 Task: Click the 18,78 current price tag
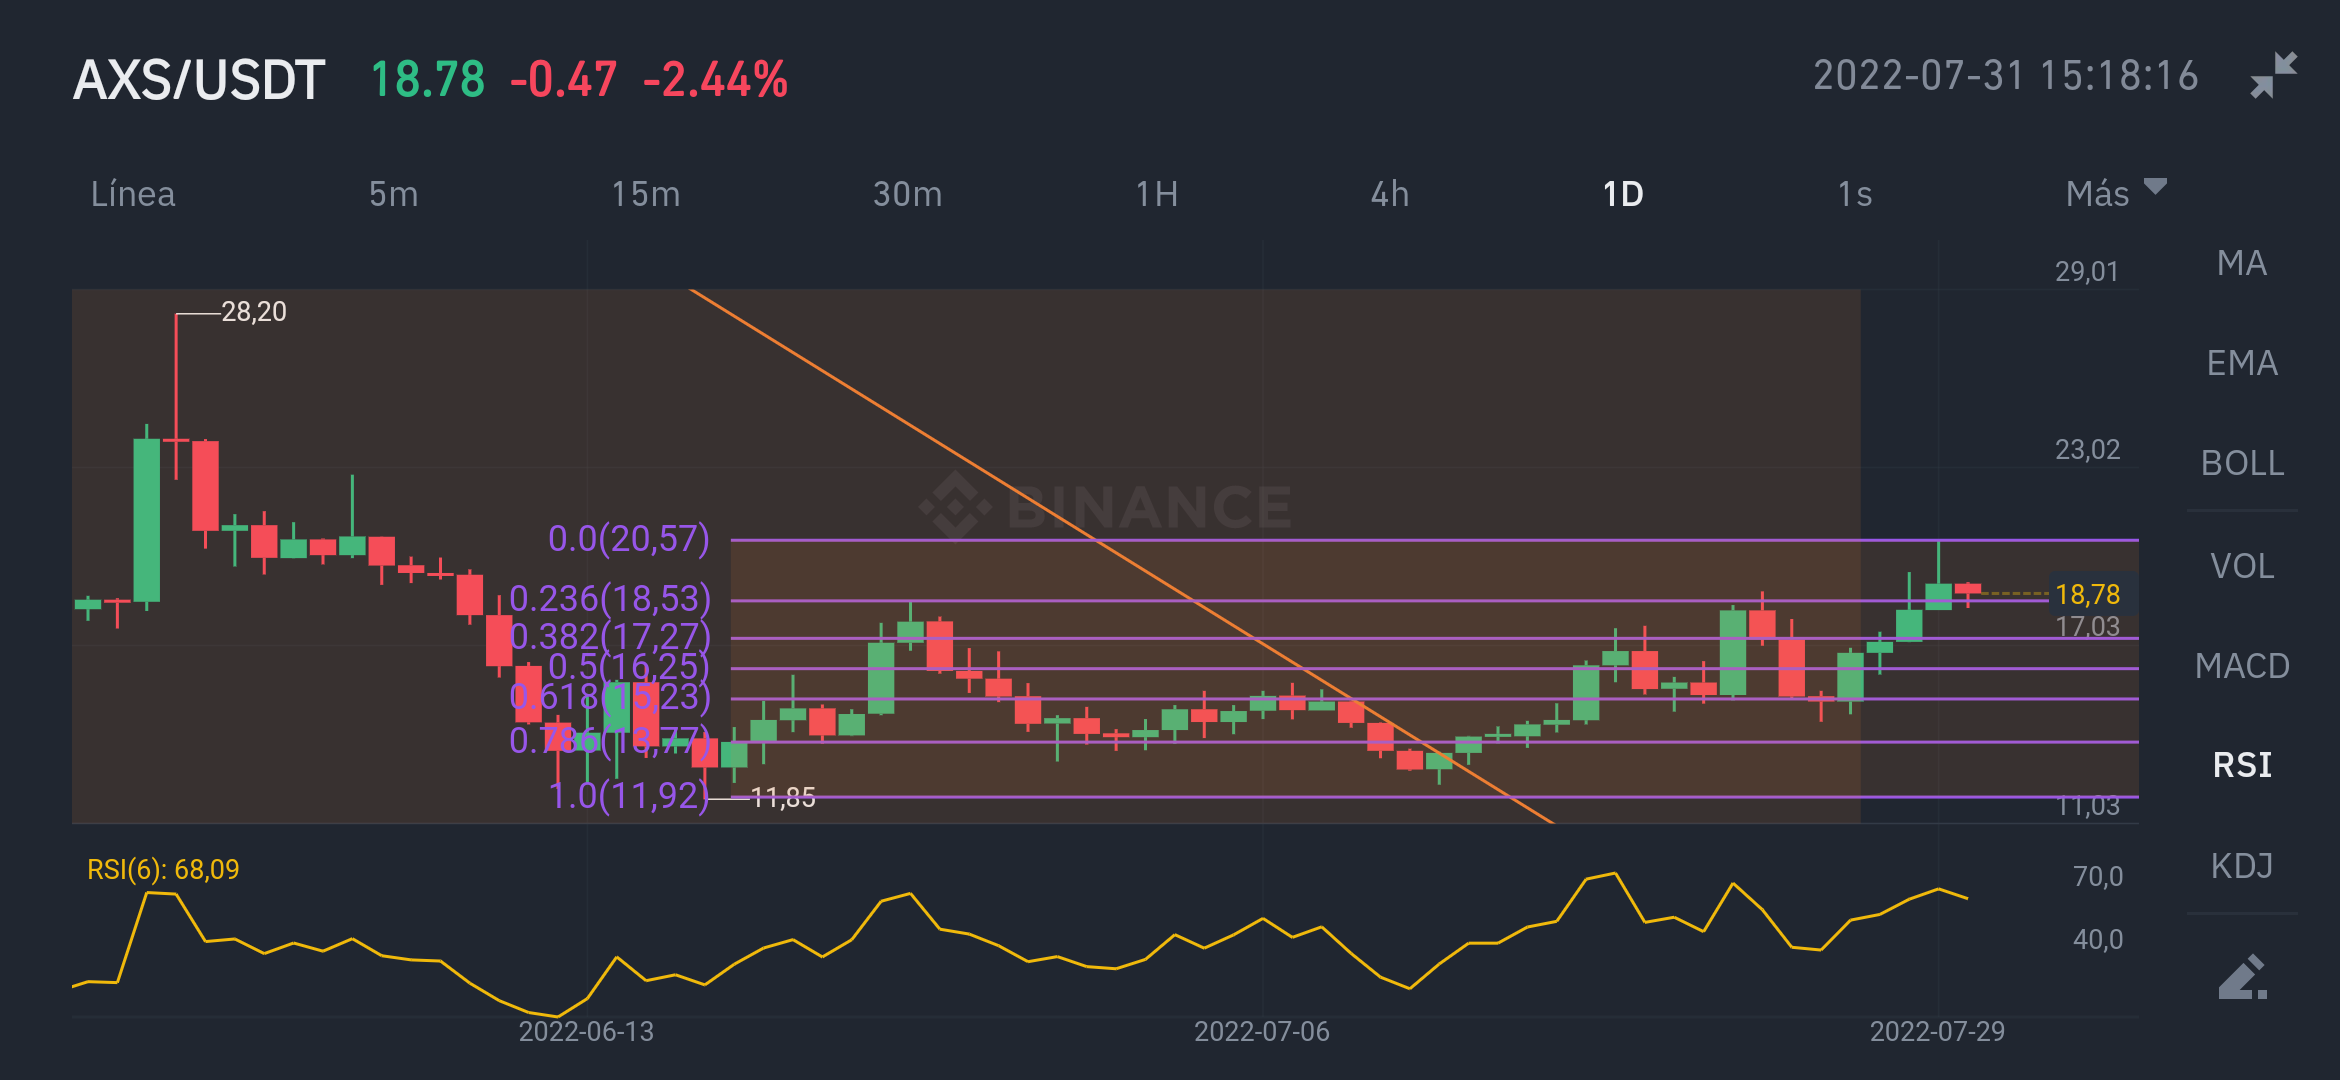tap(2087, 594)
